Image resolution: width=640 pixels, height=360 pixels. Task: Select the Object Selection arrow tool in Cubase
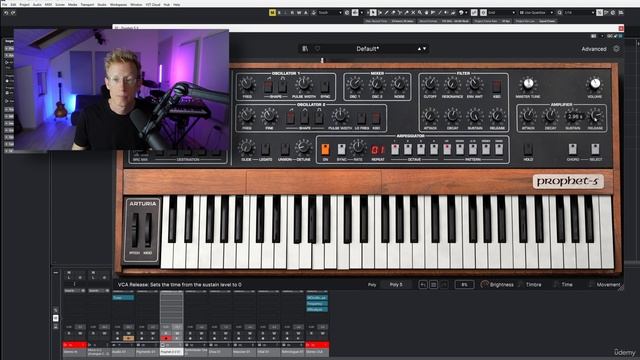pyautogui.click(x=373, y=13)
